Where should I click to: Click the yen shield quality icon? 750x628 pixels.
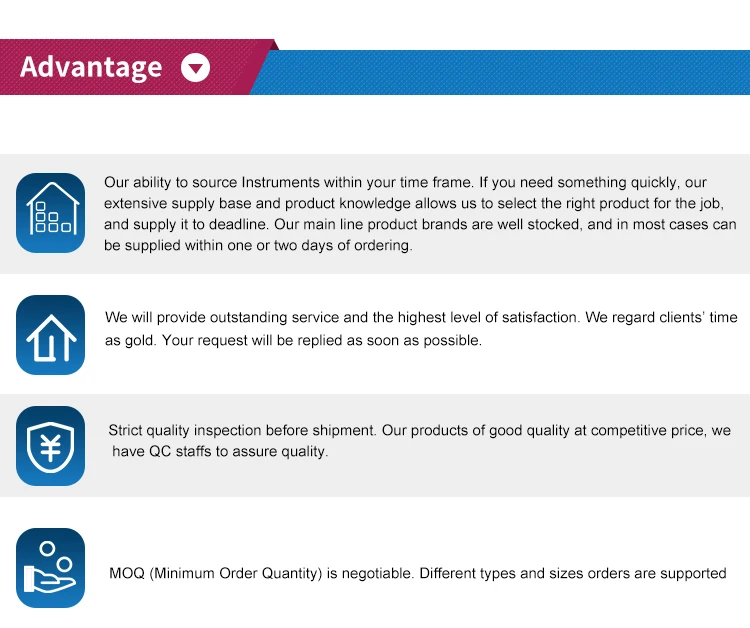(x=50, y=446)
